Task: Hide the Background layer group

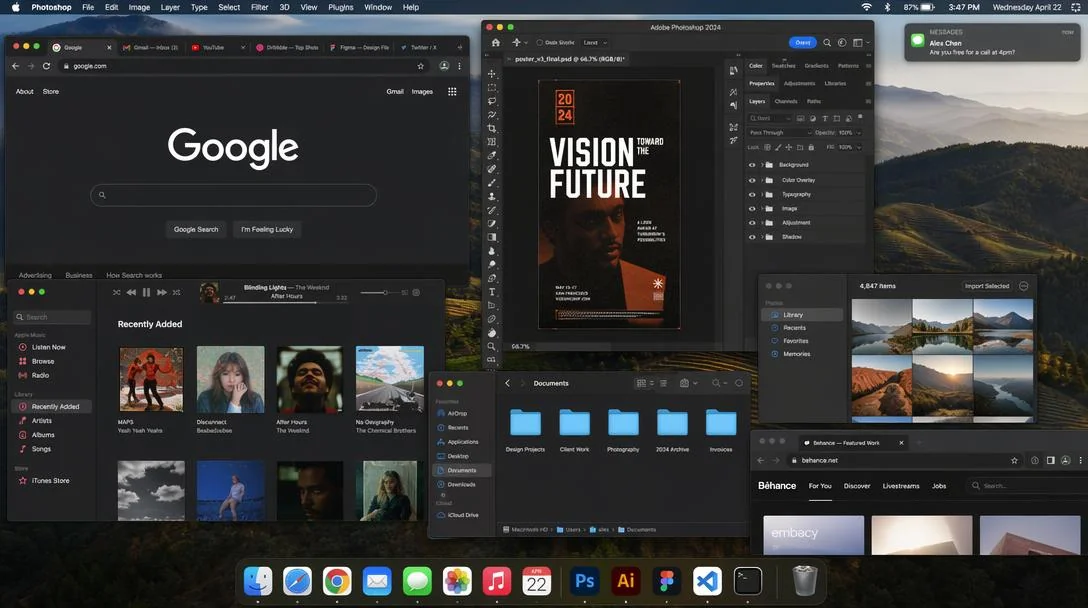Action: point(752,165)
